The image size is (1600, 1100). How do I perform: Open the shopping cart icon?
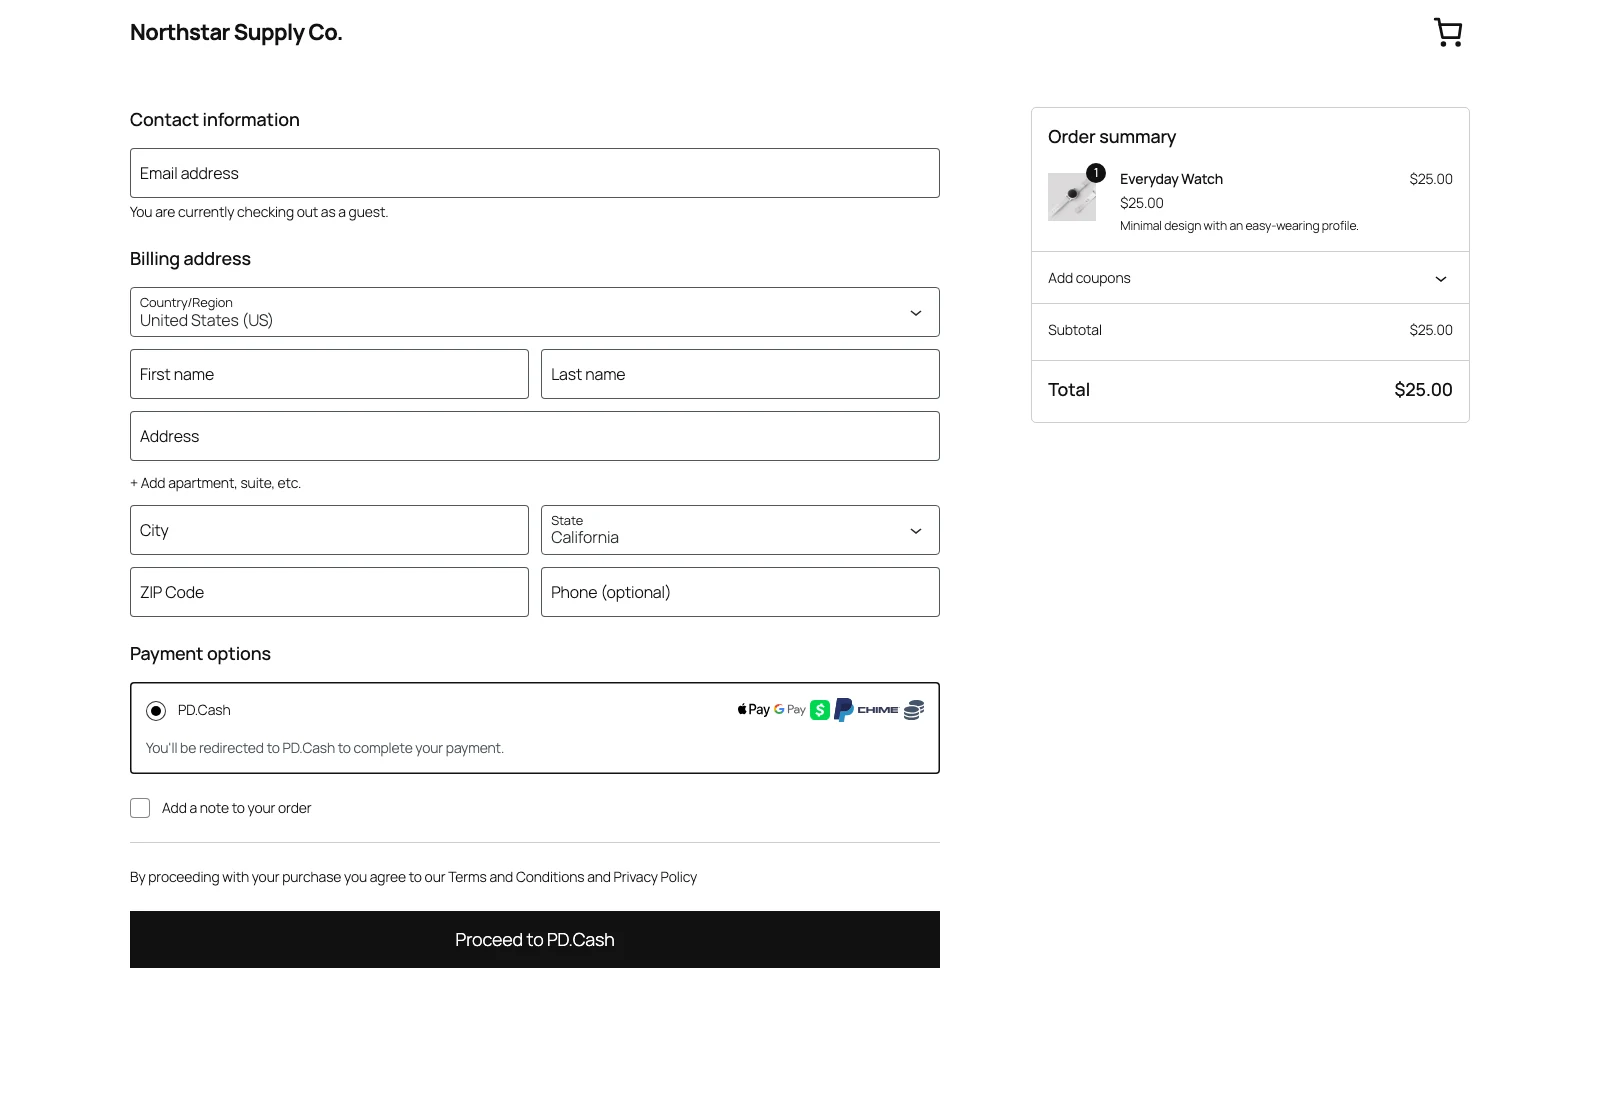1447,33
